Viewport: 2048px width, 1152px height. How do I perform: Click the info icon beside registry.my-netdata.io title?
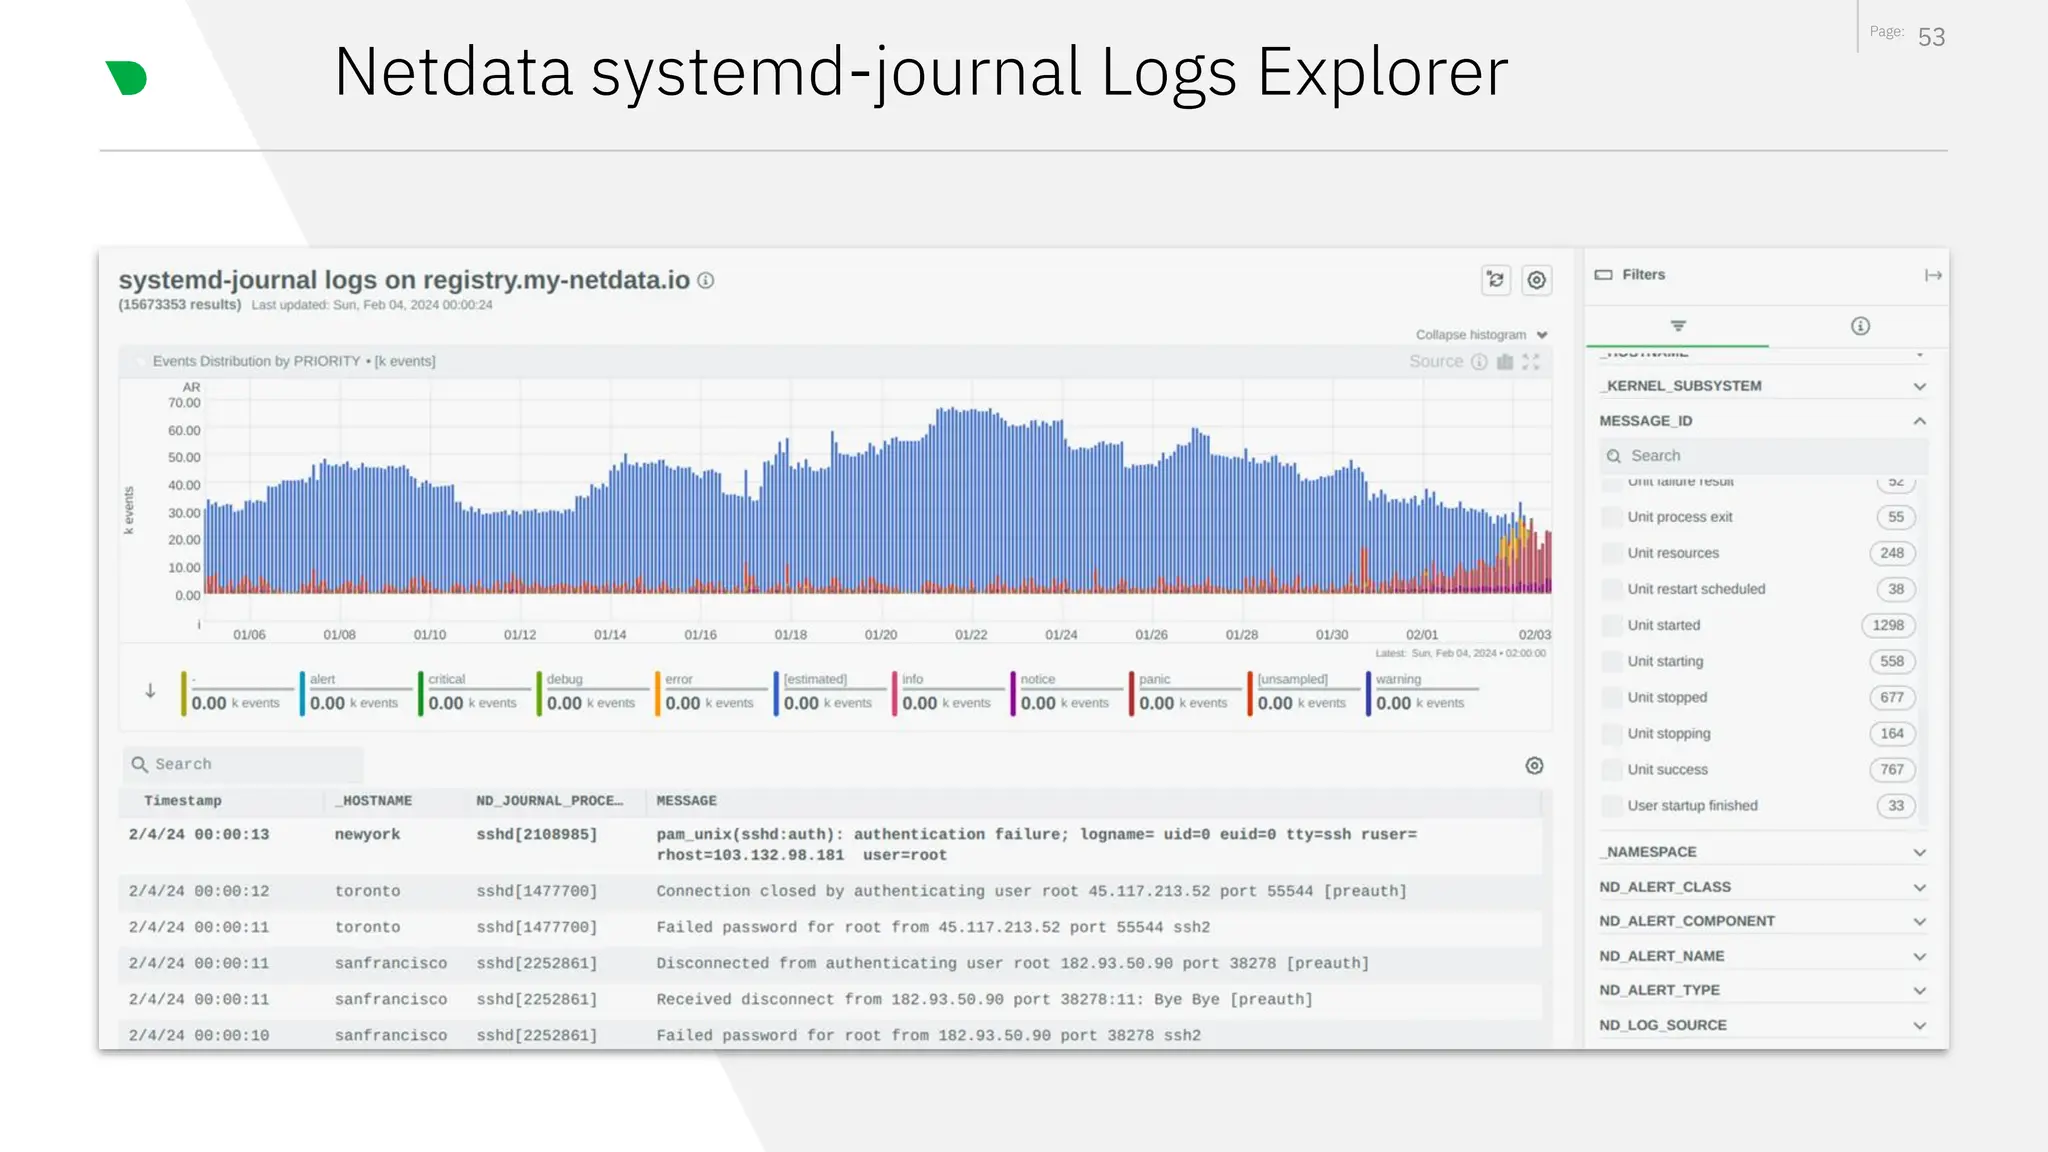click(x=706, y=281)
